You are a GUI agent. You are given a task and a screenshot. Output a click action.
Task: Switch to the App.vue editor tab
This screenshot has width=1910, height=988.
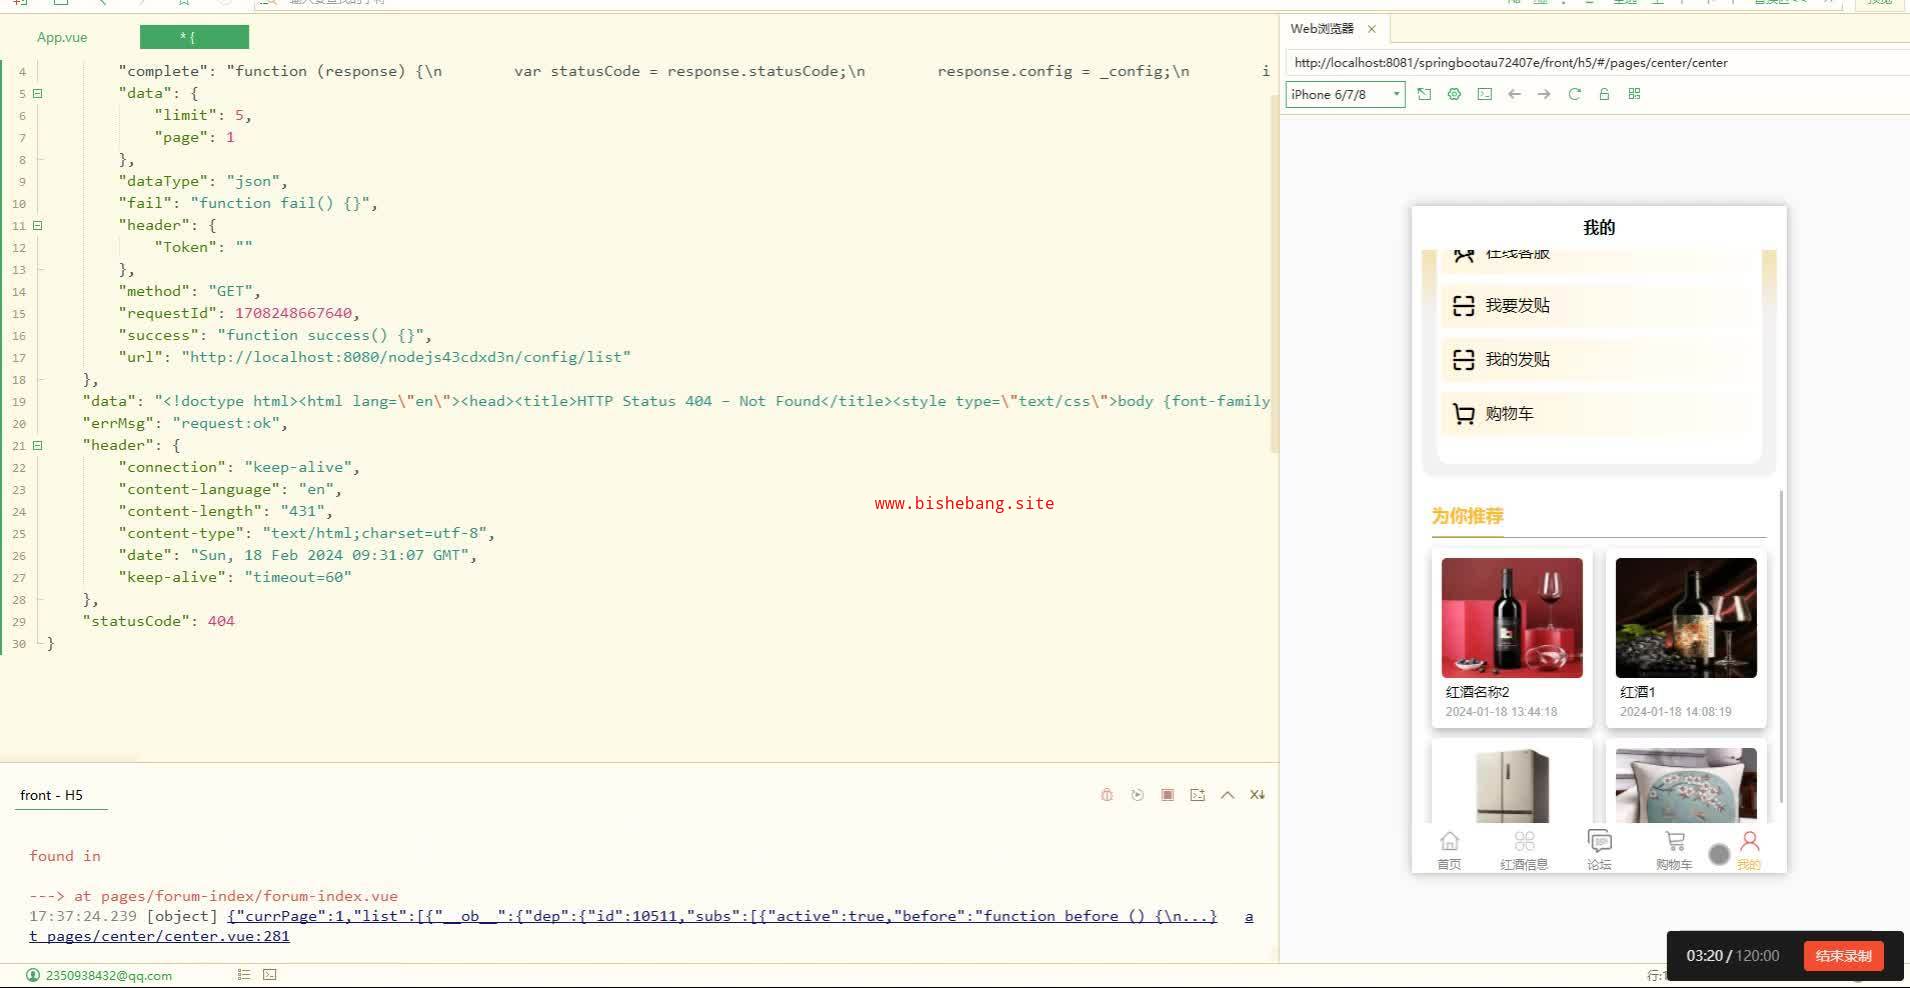click(62, 37)
